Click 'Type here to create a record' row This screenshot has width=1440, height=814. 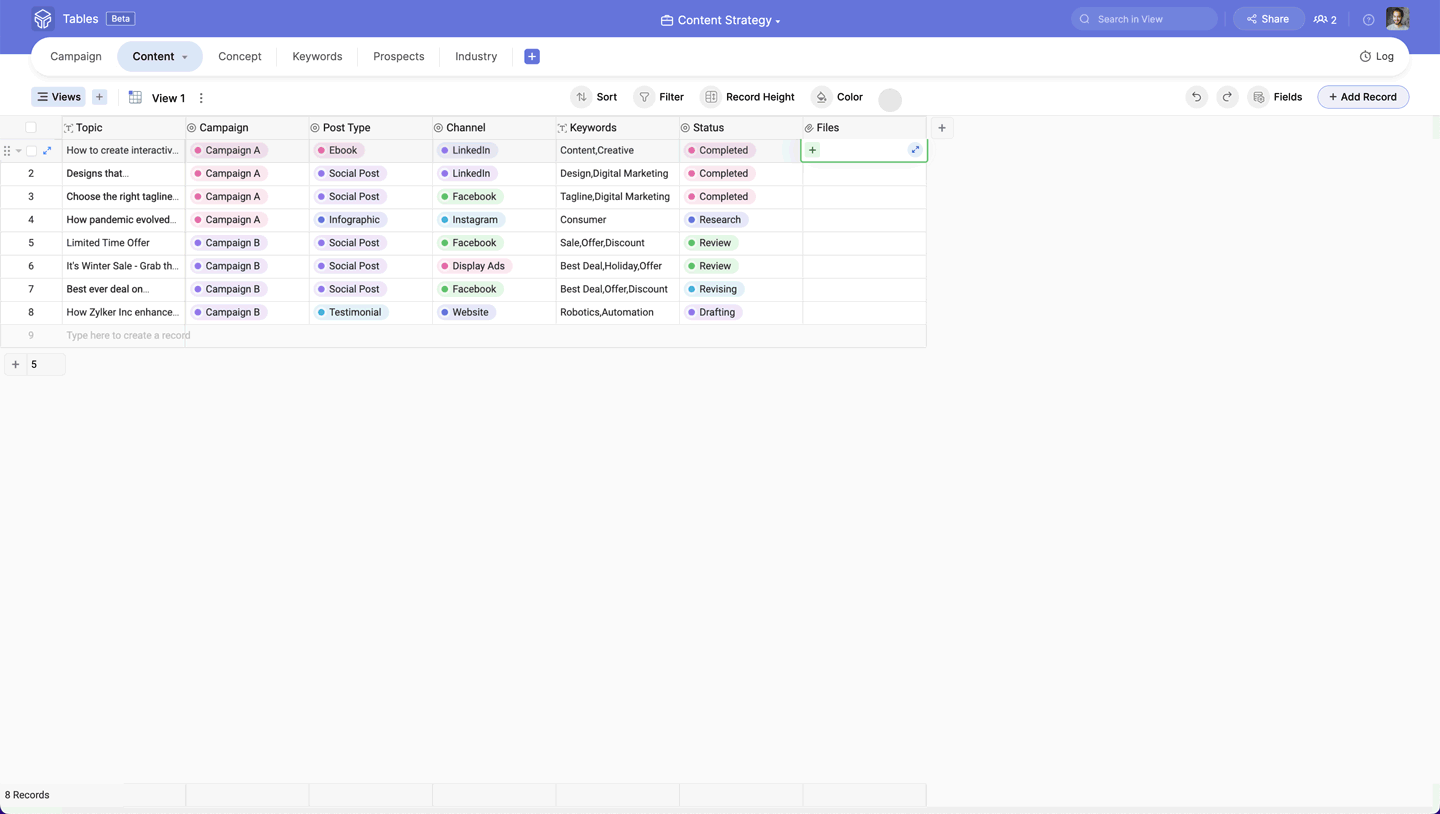463,336
